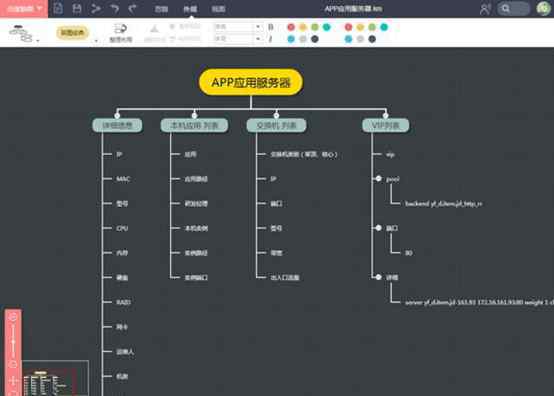Viewport: 554px width, 396px height.
Task: Open the font family dropdown
Action: 238,27
